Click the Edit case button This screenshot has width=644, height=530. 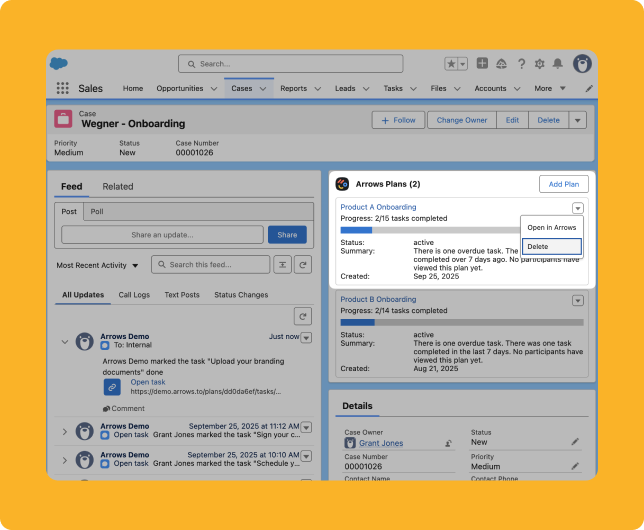pyautogui.click(x=512, y=120)
